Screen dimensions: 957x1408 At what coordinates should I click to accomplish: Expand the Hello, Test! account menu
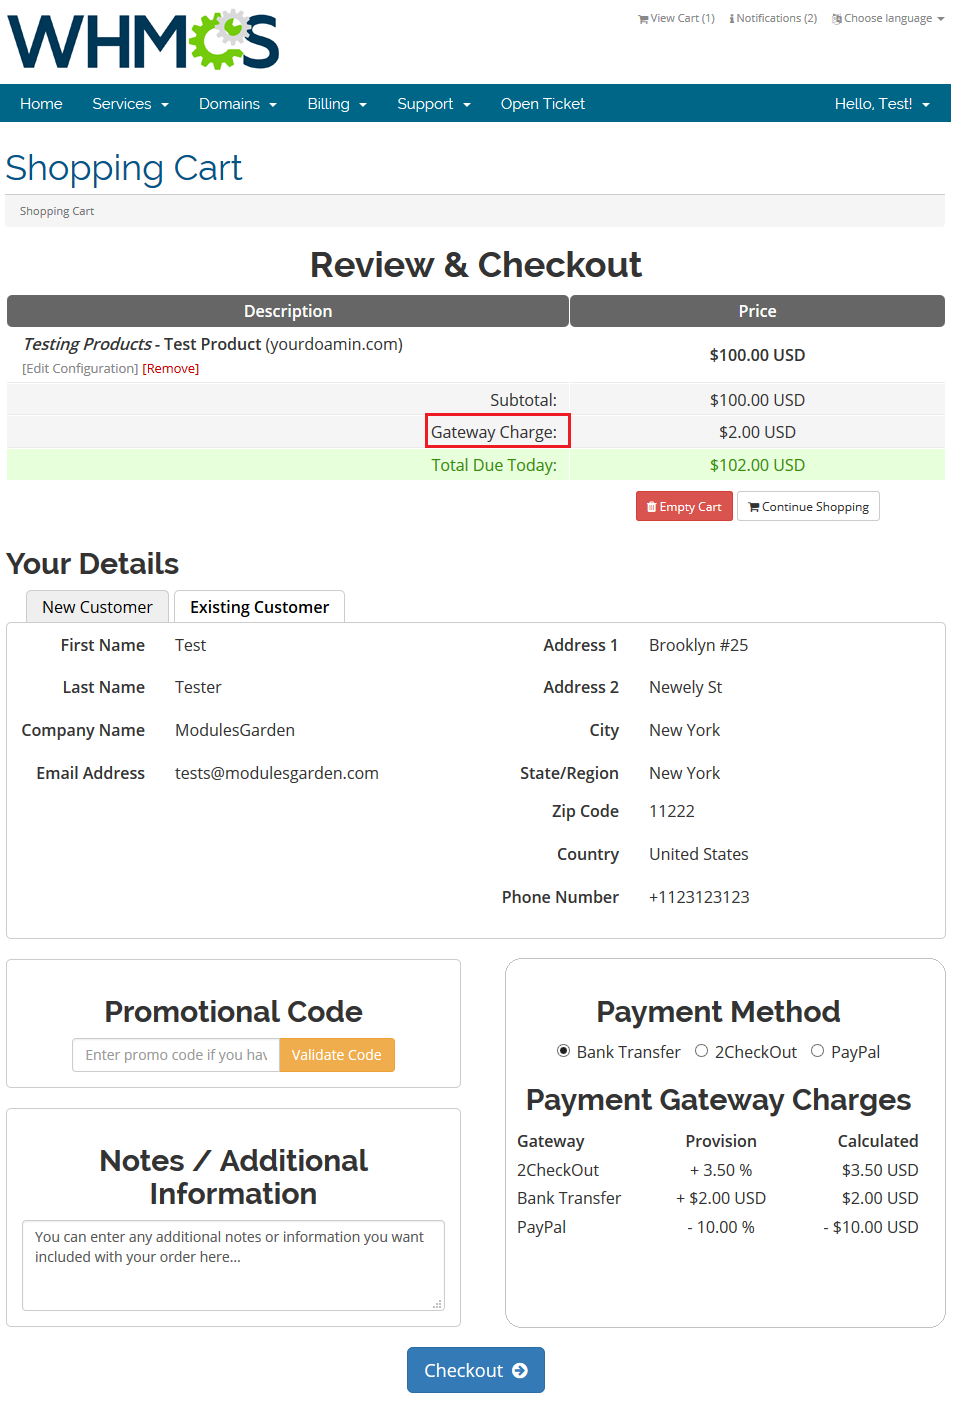[882, 104]
